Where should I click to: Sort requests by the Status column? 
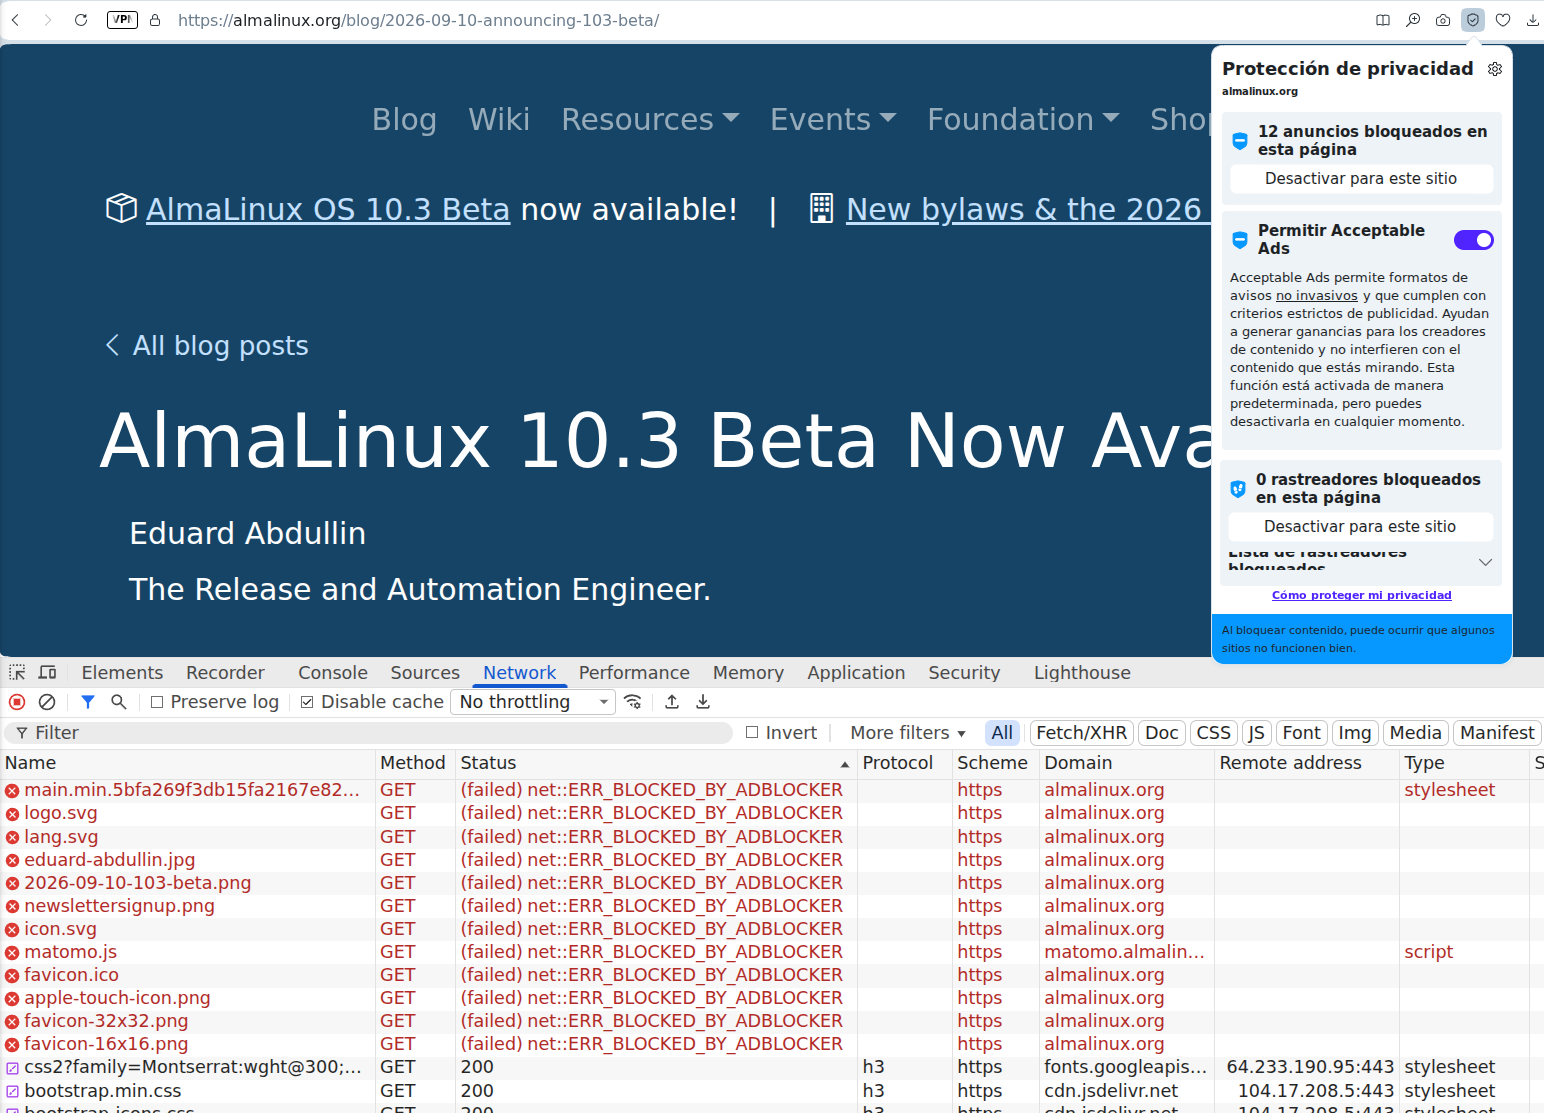pos(655,763)
